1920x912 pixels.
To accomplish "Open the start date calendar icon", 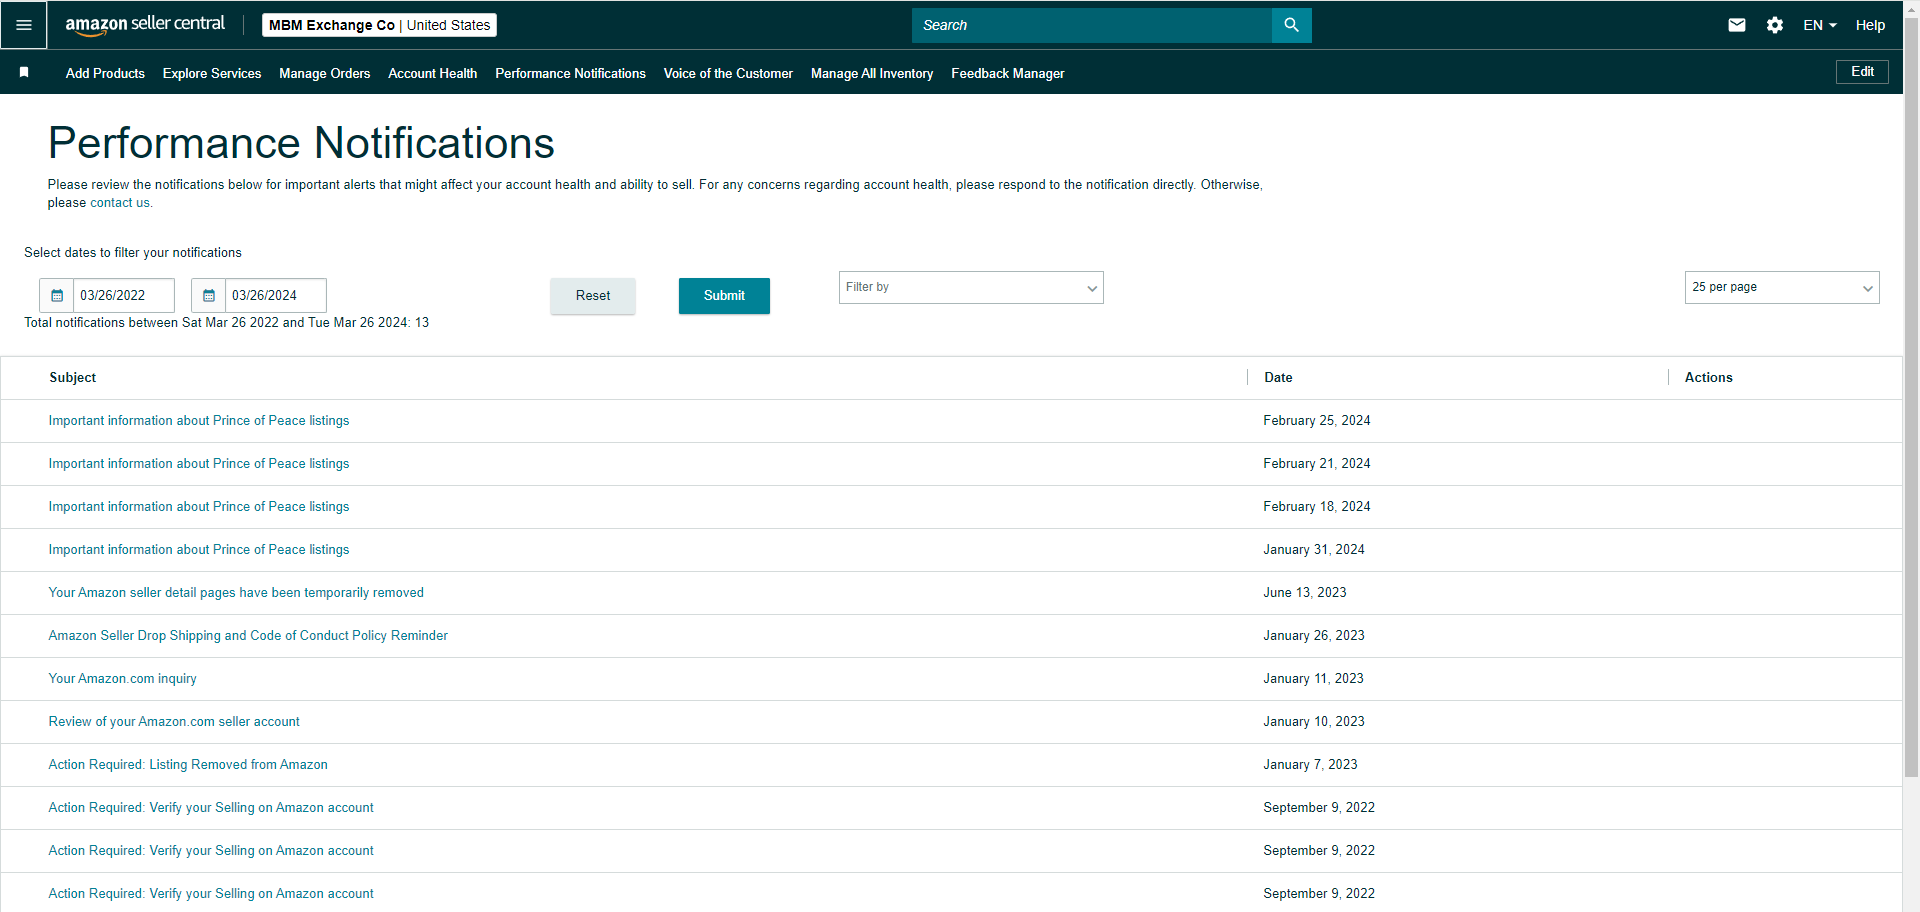I will [x=57, y=295].
